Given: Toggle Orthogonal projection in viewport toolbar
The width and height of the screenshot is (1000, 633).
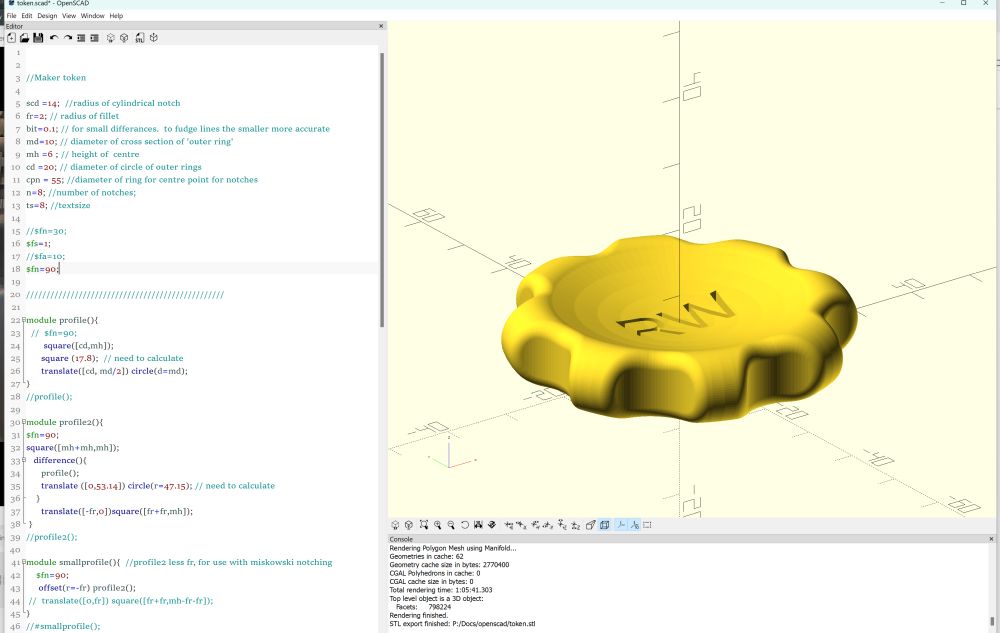Looking at the screenshot, I should point(604,525).
